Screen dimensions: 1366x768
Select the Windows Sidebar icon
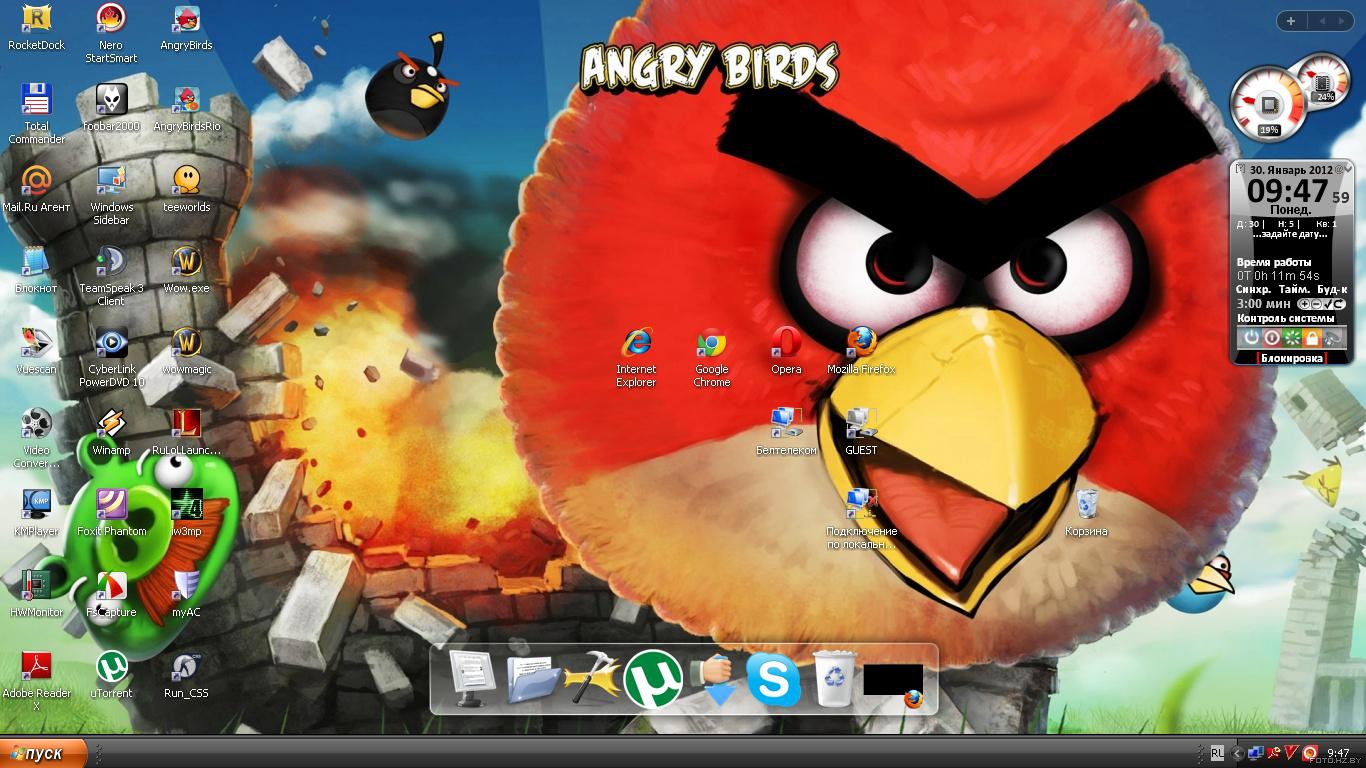click(x=111, y=195)
